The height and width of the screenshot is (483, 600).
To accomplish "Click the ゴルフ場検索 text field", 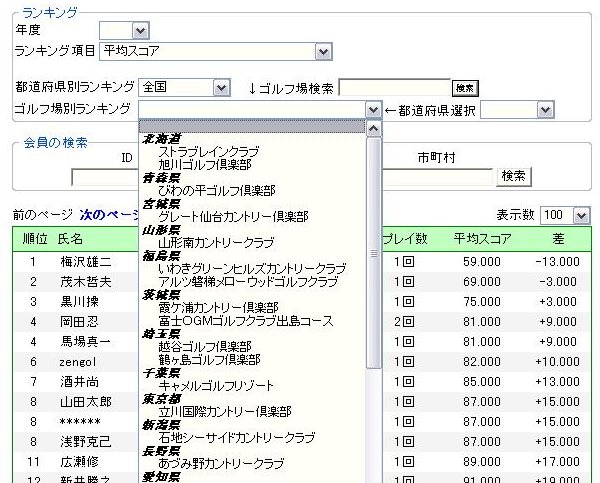I will [395, 88].
